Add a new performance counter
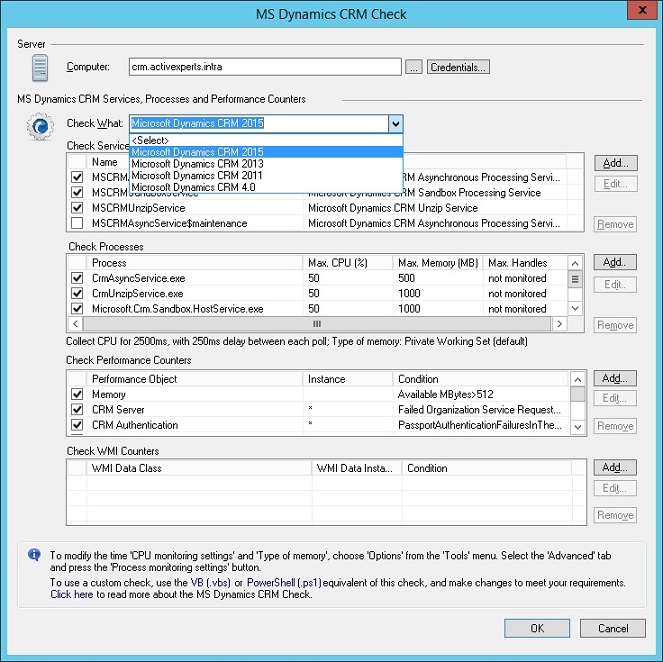 pyautogui.click(x=615, y=378)
